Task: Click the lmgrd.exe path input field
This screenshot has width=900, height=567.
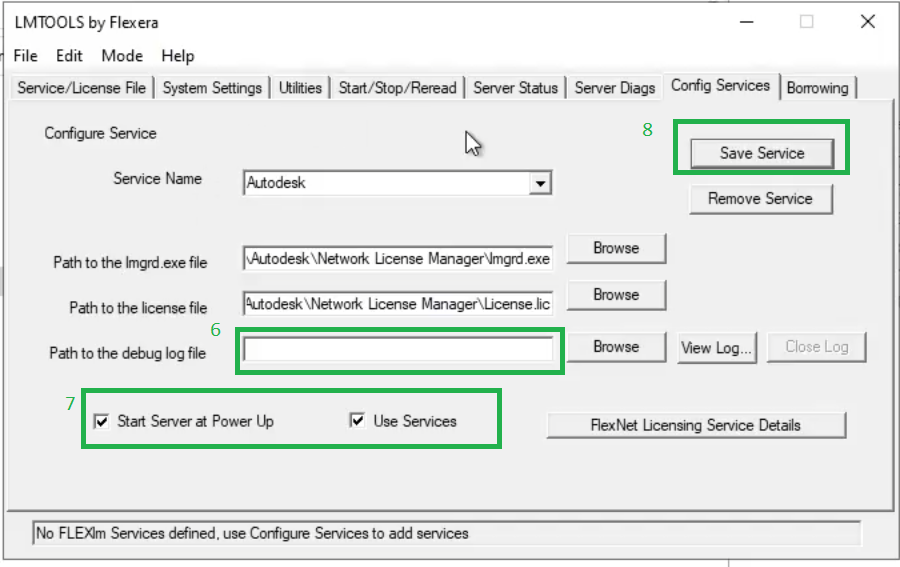Action: pyautogui.click(x=398, y=258)
